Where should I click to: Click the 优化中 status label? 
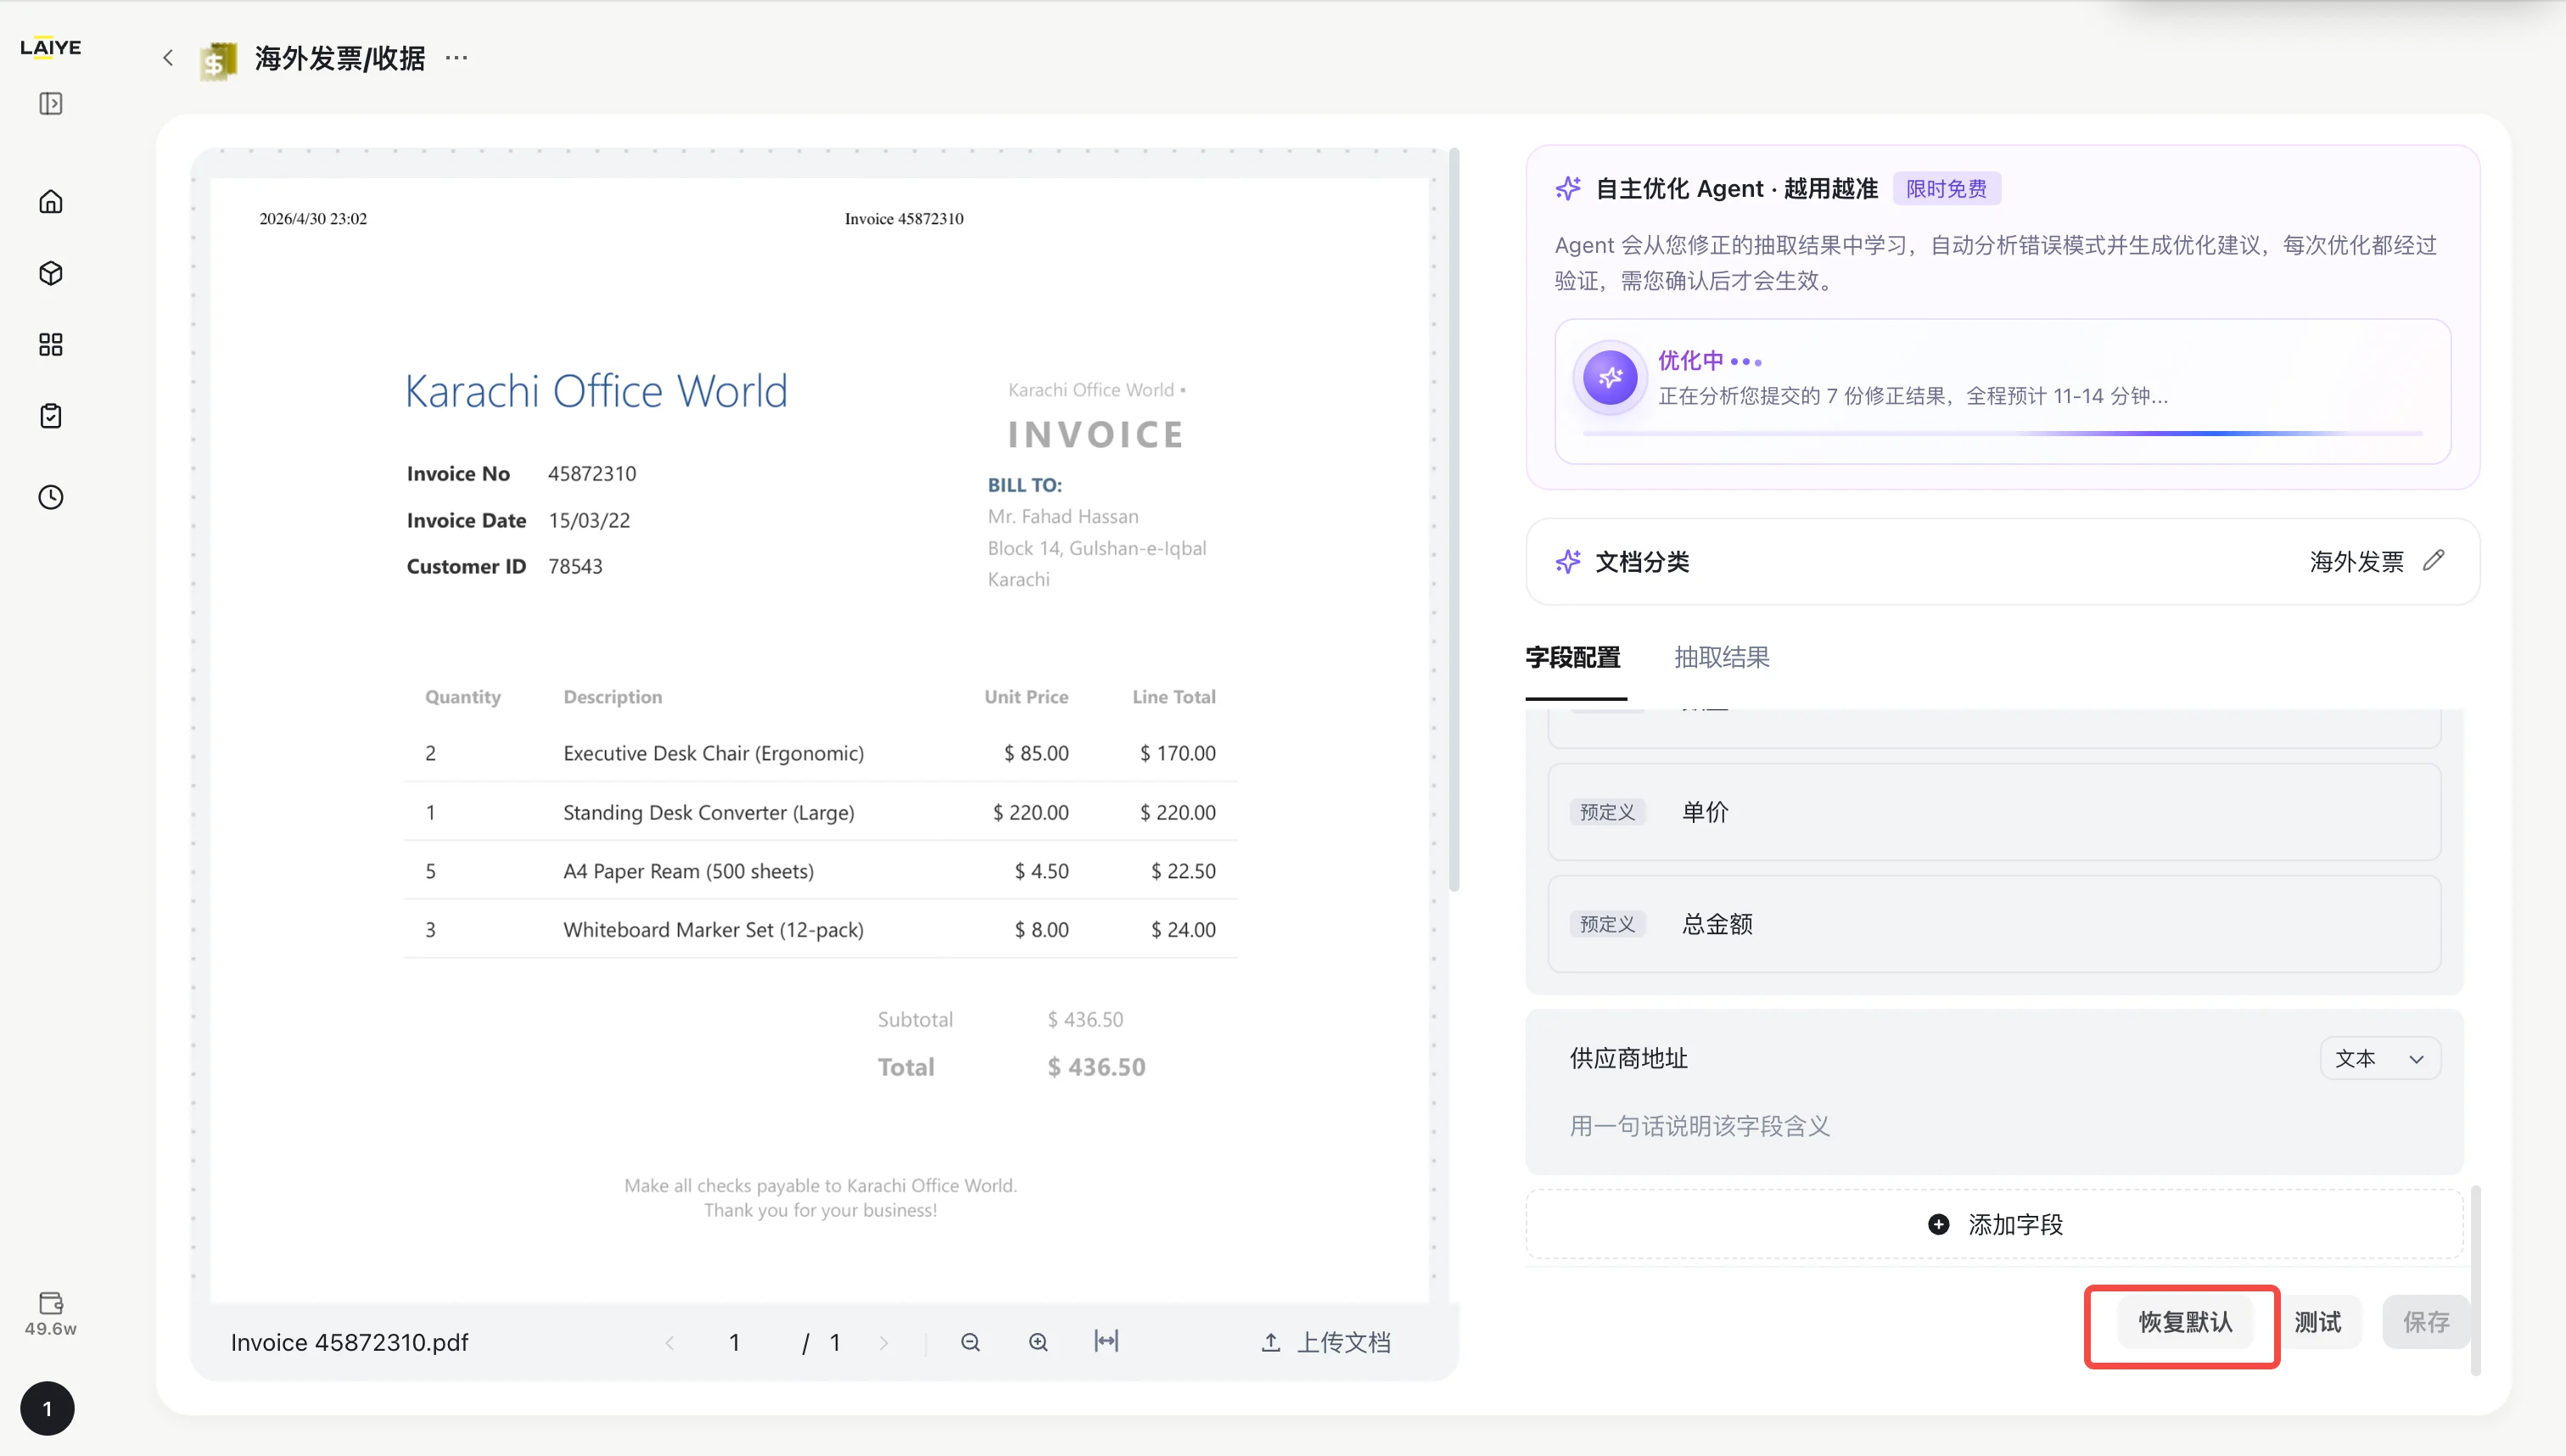pyautogui.click(x=1691, y=360)
